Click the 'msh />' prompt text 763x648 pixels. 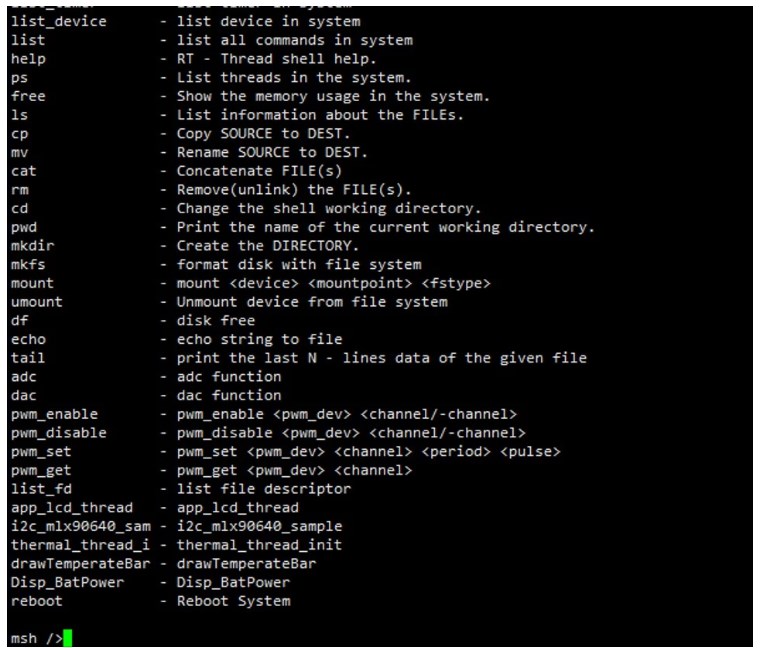pos(36,638)
